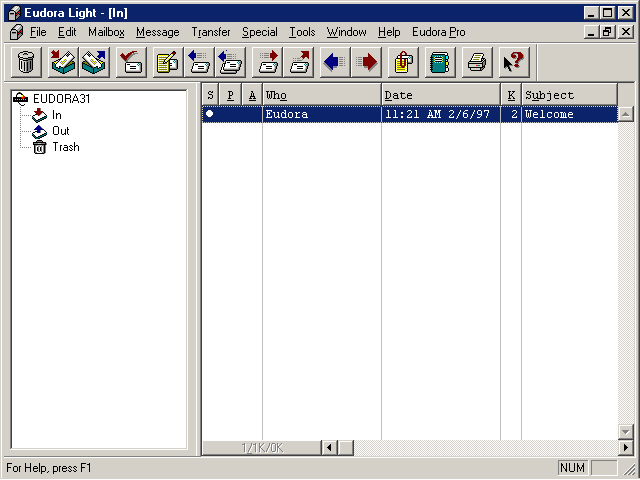640x480 pixels.
Task: Click the 1/1K/0K mailbox size indicator
Action: coord(262,448)
